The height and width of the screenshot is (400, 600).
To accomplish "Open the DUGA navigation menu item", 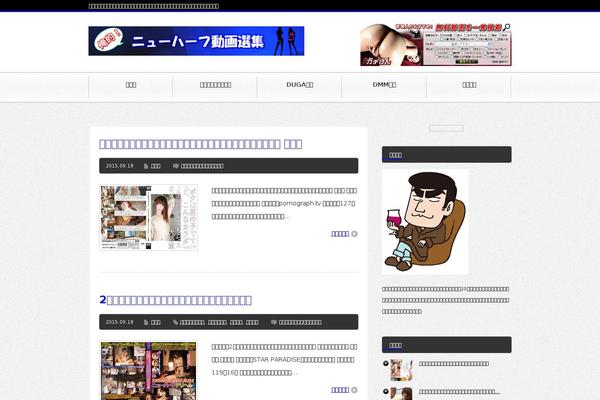I will coord(300,85).
